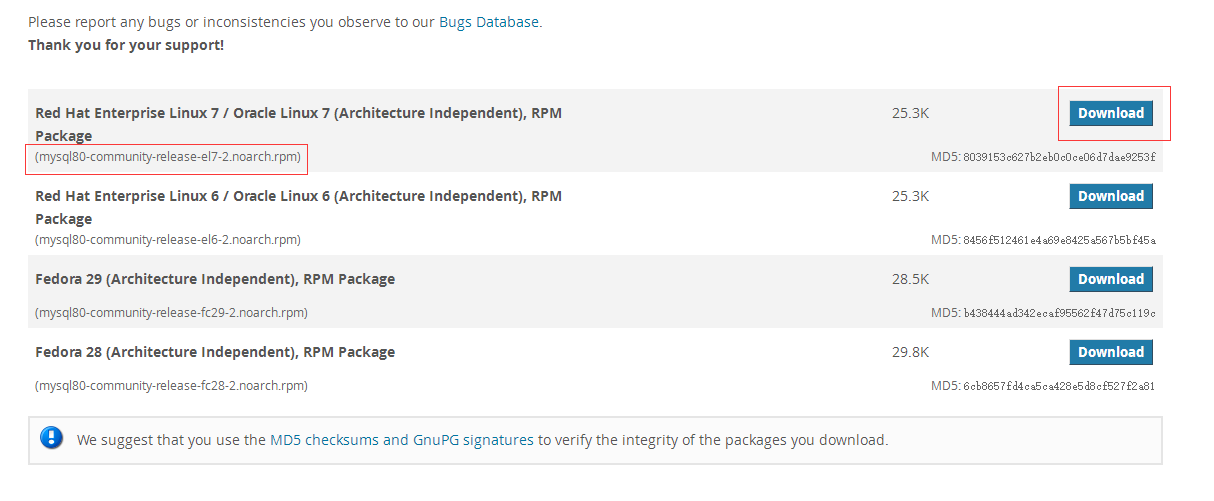Select the MD5 hash starting with 8039153c
1214x501 pixels.
(x=1060, y=157)
